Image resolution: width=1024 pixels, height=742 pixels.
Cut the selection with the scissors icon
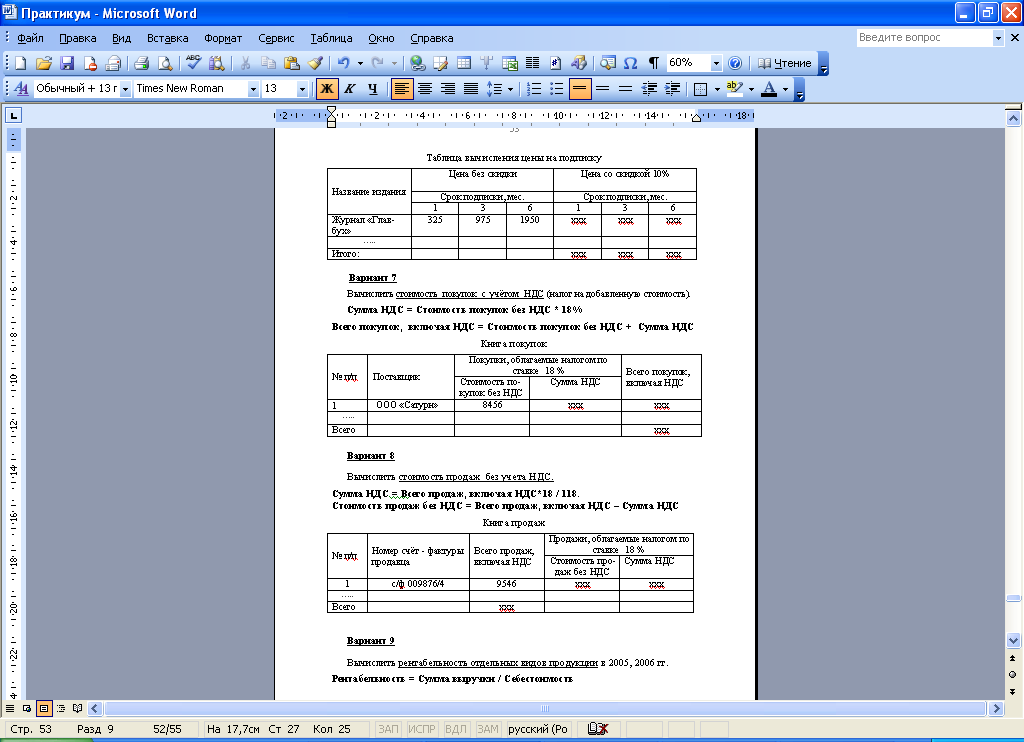pos(246,63)
